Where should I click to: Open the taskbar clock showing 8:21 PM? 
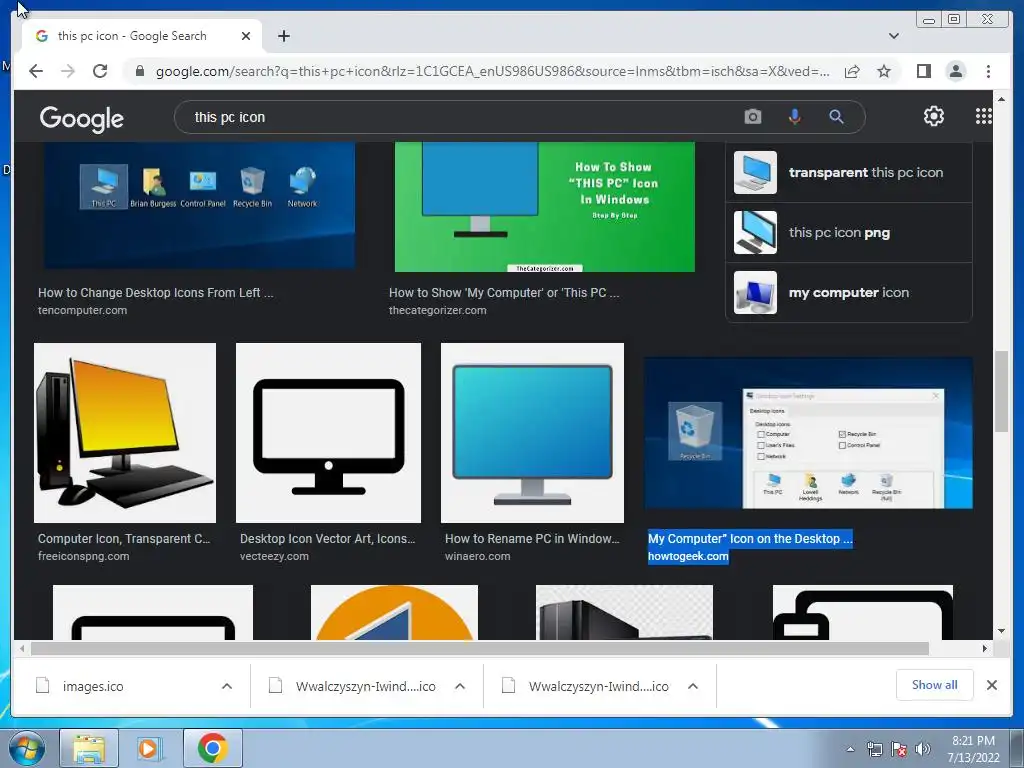point(973,749)
